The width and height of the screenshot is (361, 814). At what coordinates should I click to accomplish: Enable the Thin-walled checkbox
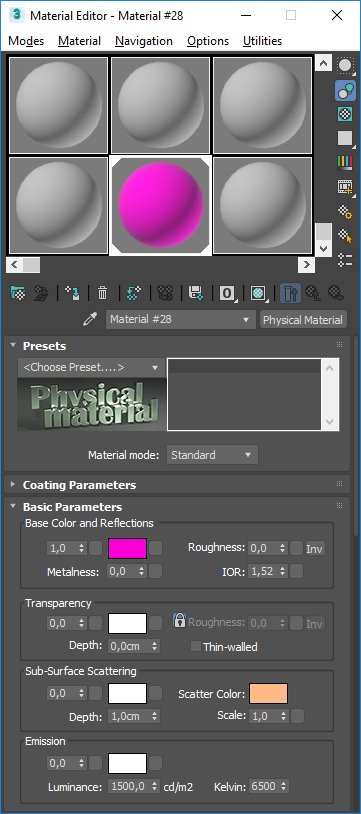click(x=196, y=646)
